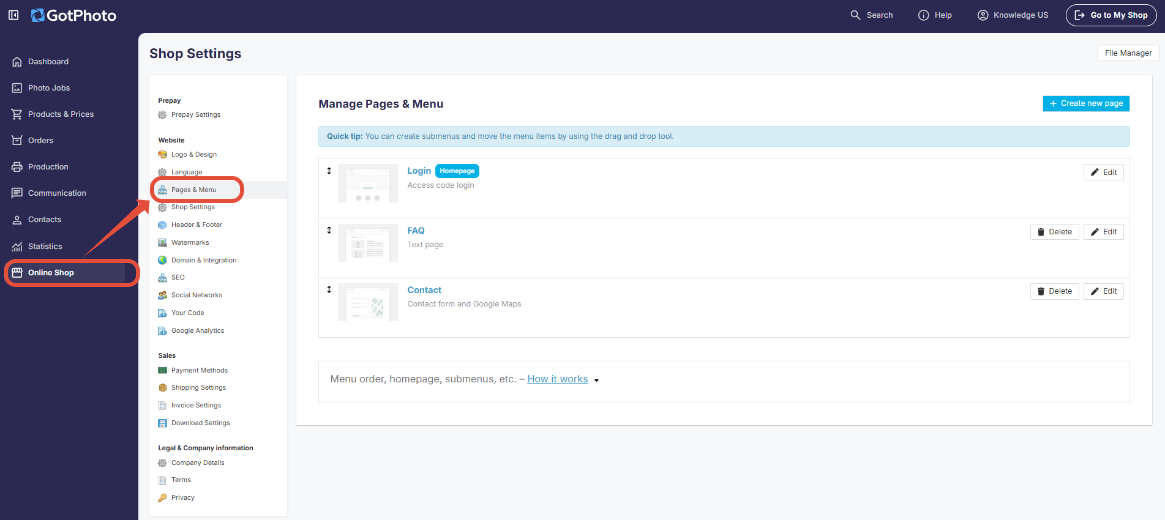This screenshot has width=1165, height=520.
Task: Expand the How it works arrow
Action: [x=597, y=380]
